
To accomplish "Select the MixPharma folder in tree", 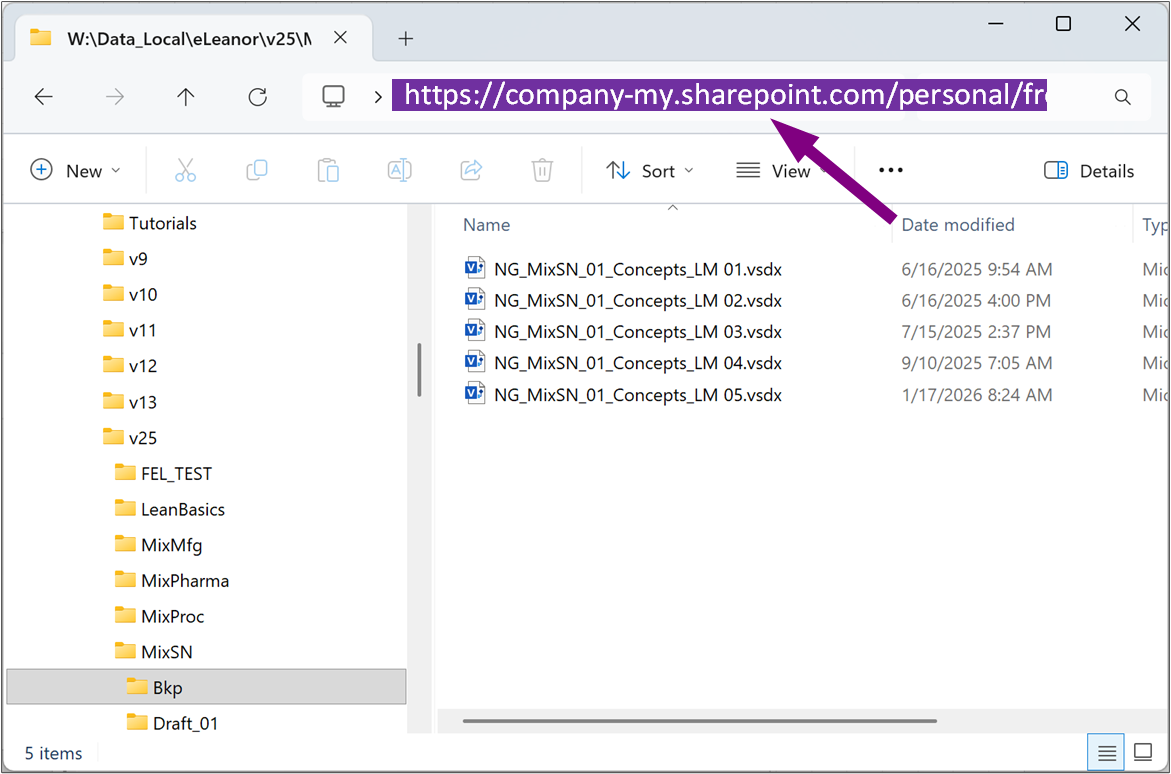I will tap(184, 581).
